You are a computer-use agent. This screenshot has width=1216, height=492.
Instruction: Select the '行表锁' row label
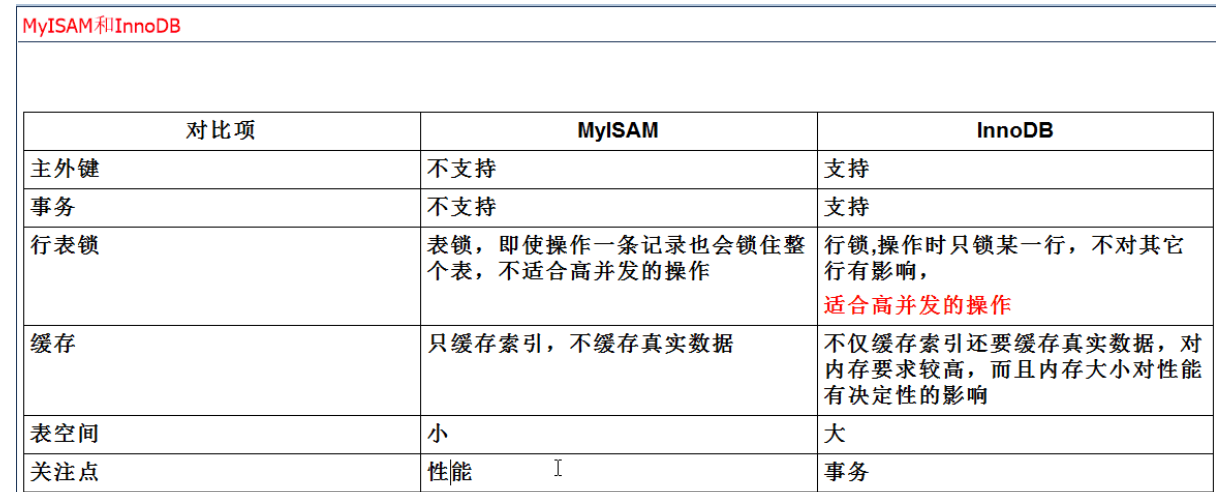click(x=66, y=245)
